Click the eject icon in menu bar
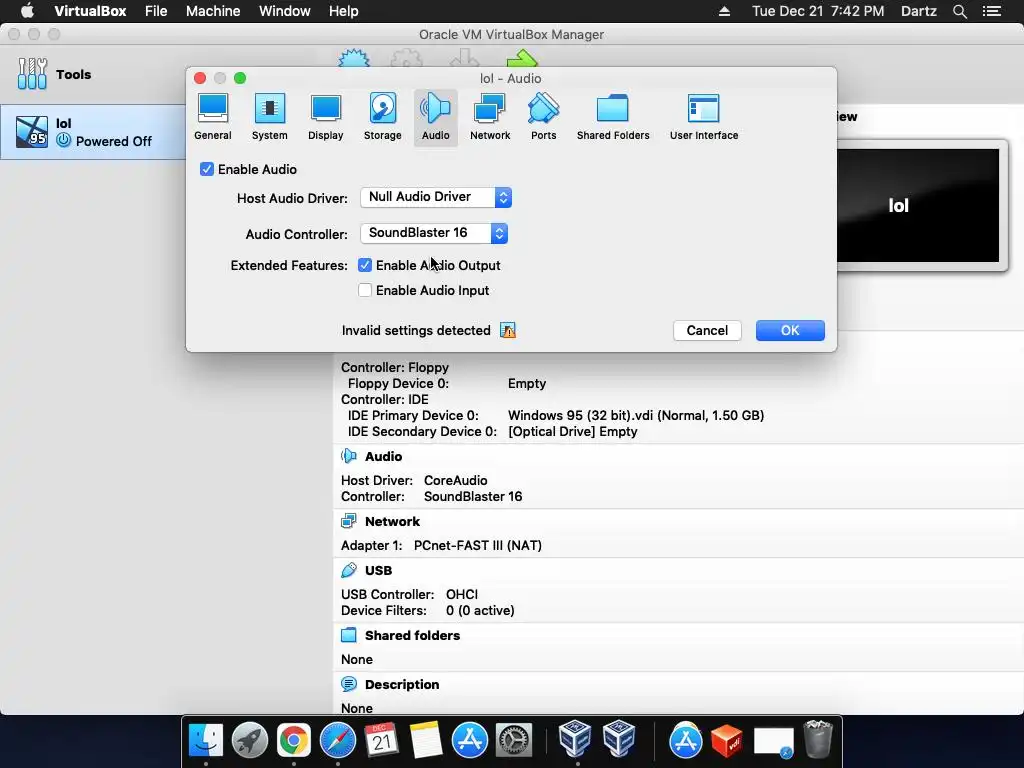 point(724,11)
